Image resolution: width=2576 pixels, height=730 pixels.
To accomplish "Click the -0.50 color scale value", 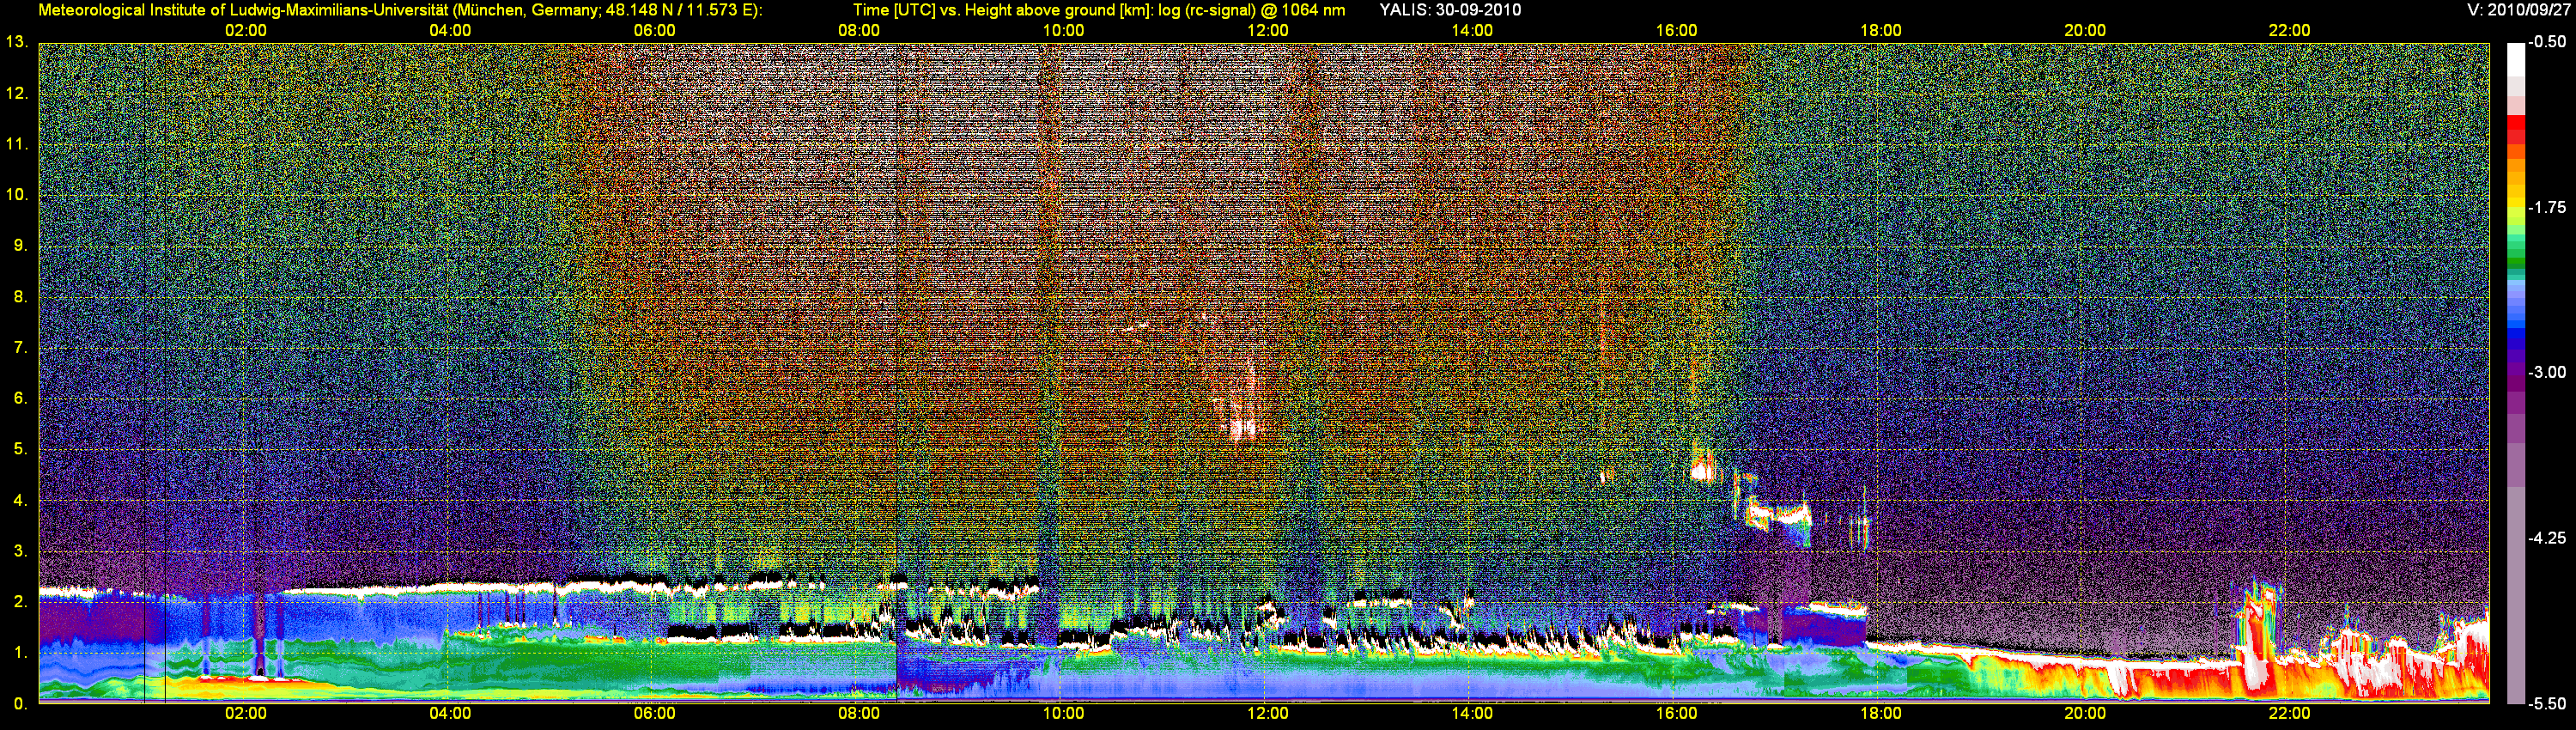I will click(2547, 42).
